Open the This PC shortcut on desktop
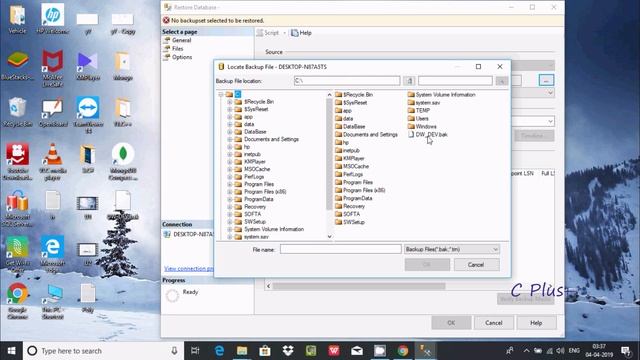This screenshot has width=640, height=360. click(53, 301)
